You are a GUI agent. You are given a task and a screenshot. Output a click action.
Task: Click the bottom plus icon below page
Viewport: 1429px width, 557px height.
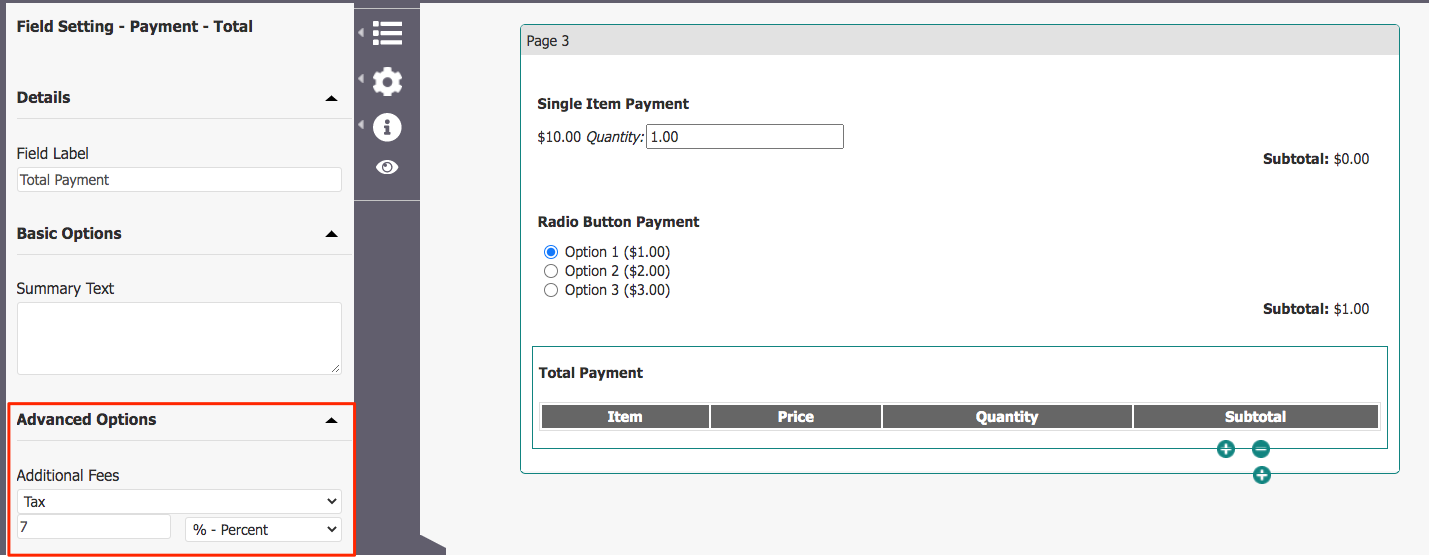[1262, 475]
